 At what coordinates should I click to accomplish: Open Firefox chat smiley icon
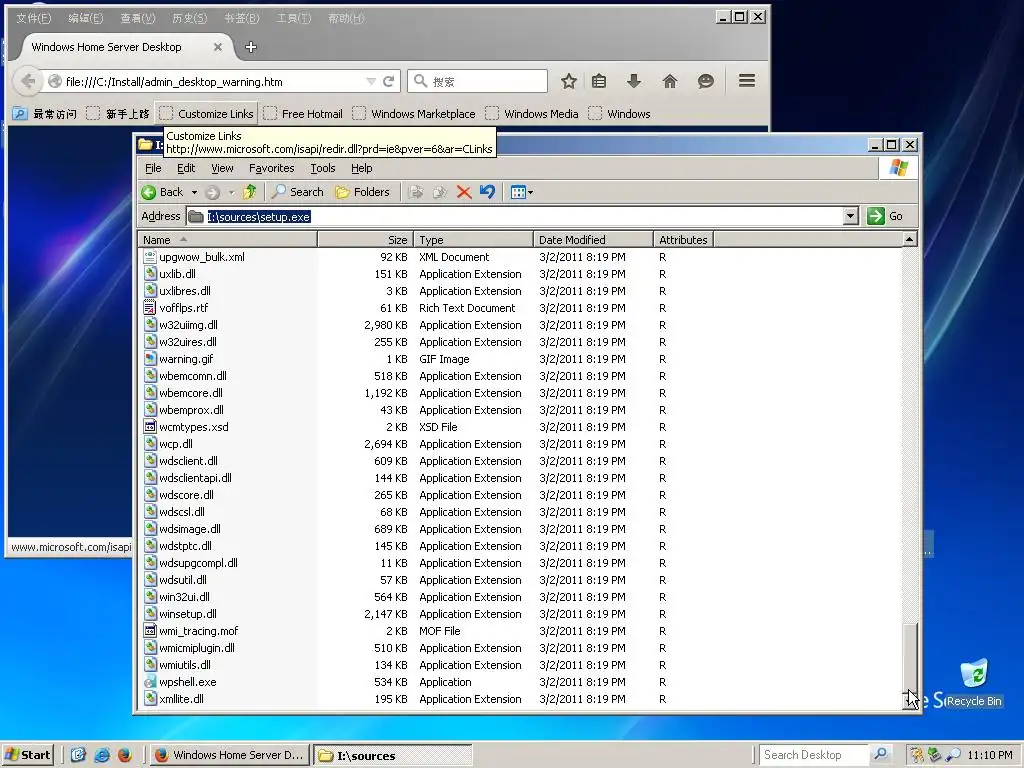click(x=705, y=81)
